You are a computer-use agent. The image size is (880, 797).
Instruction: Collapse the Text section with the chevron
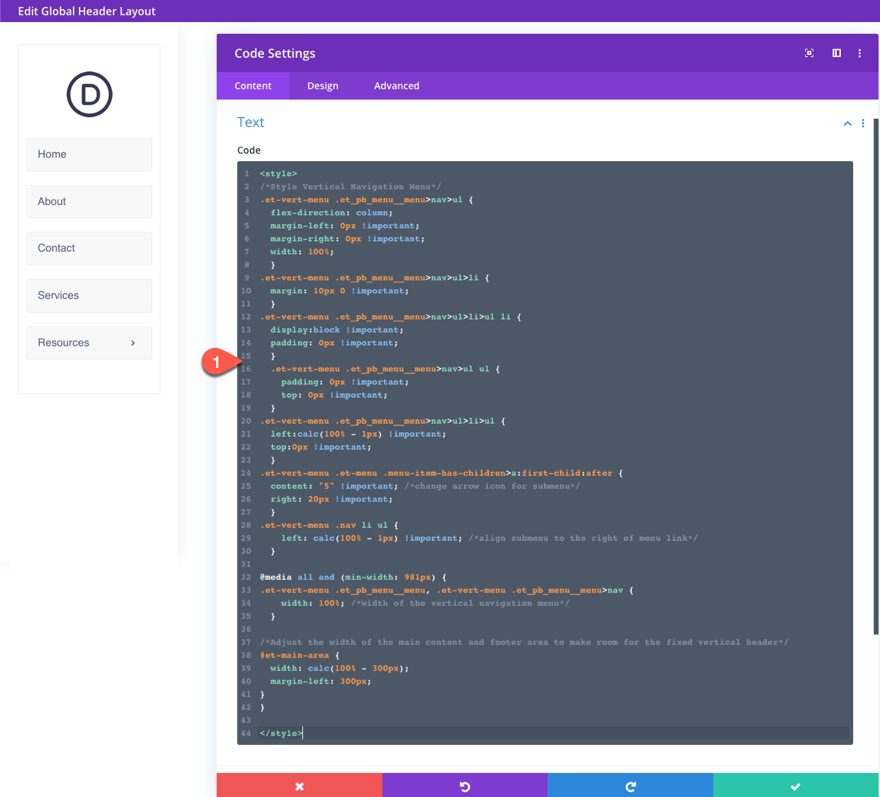click(847, 122)
